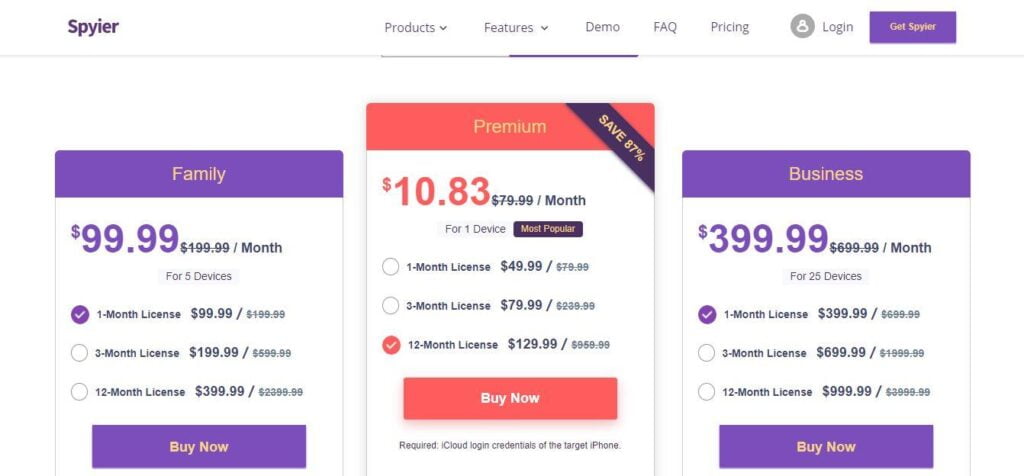The height and width of the screenshot is (476, 1024).
Task: Select Premium 3-Month License radio button
Action: click(391, 306)
